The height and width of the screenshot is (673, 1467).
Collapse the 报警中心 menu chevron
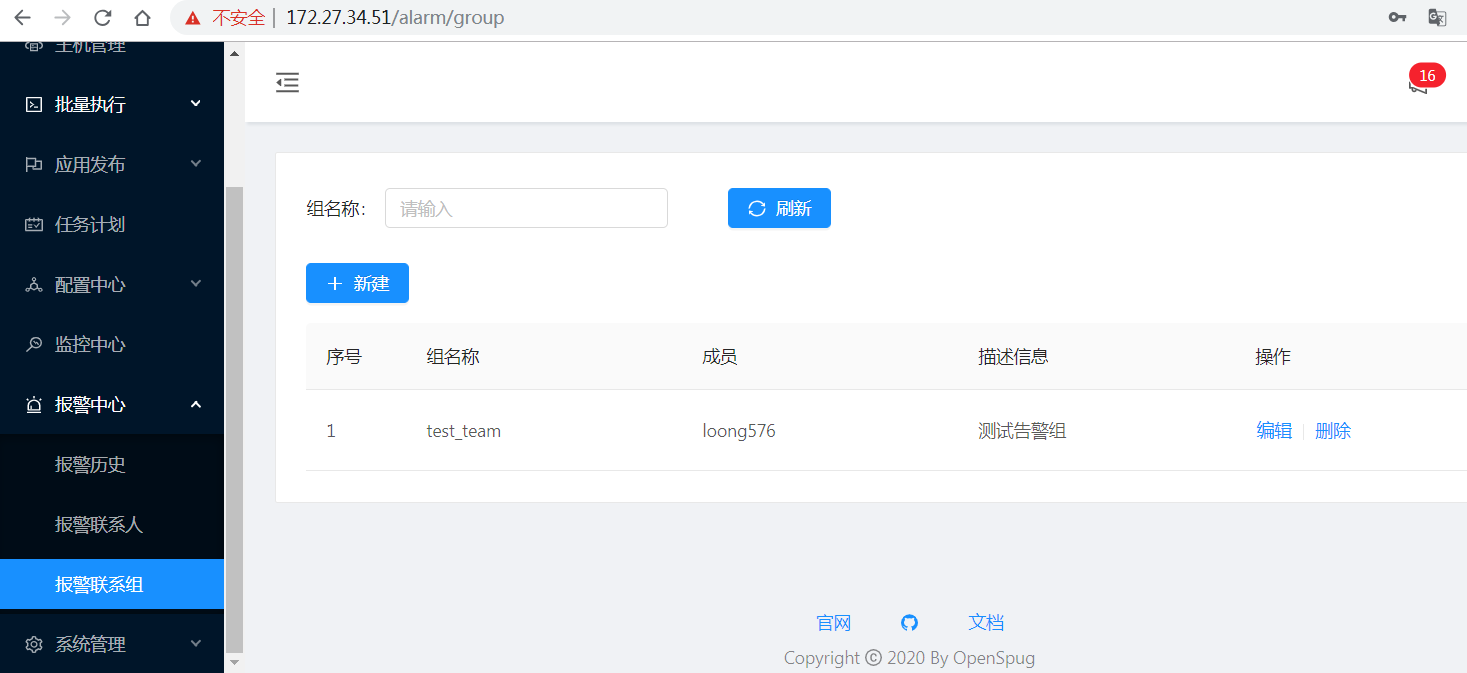(196, 403)
